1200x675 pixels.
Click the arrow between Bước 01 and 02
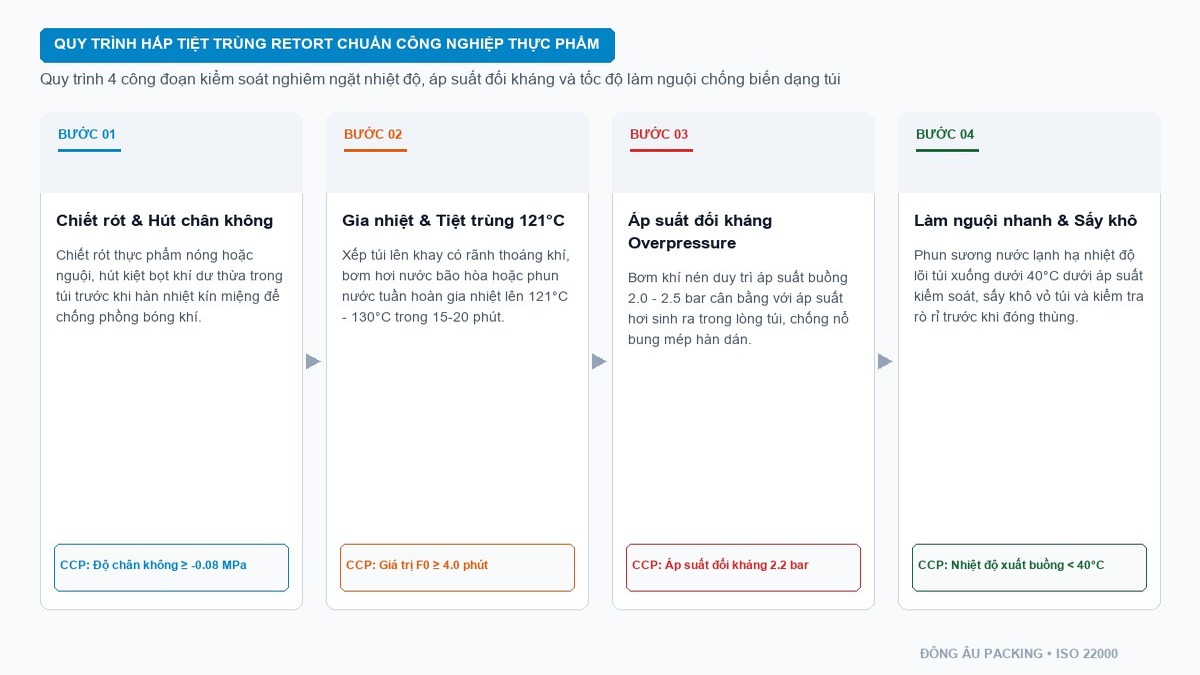314,361
